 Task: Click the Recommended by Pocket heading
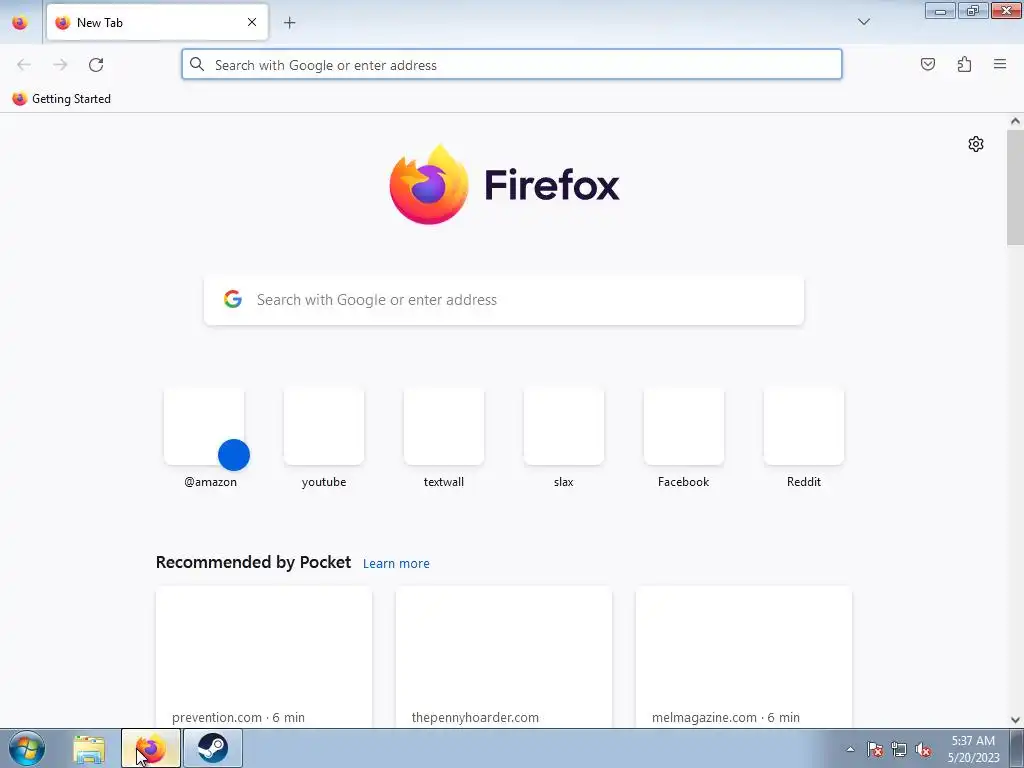click(x=253, y=562)
